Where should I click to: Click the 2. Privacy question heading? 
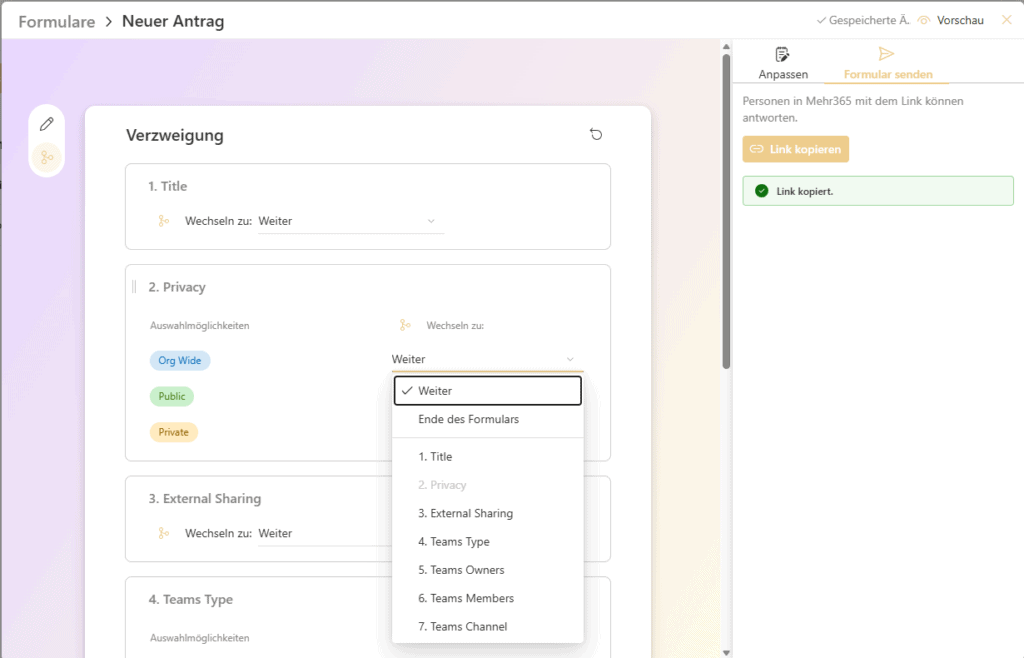[177, 287]
